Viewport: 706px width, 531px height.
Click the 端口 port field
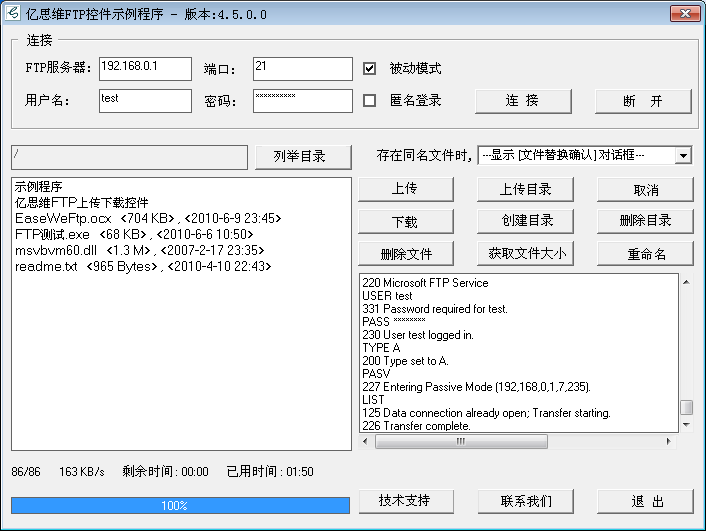pyautogui.click(x=303, y=69)
